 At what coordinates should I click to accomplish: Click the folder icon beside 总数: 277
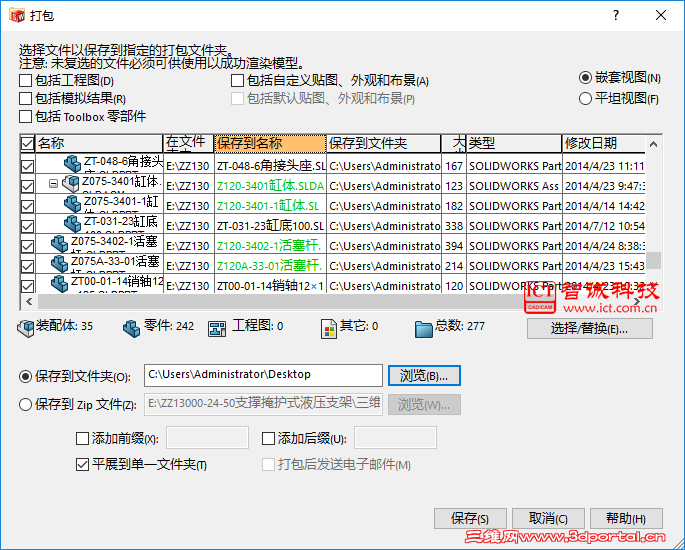pos(423,329)
